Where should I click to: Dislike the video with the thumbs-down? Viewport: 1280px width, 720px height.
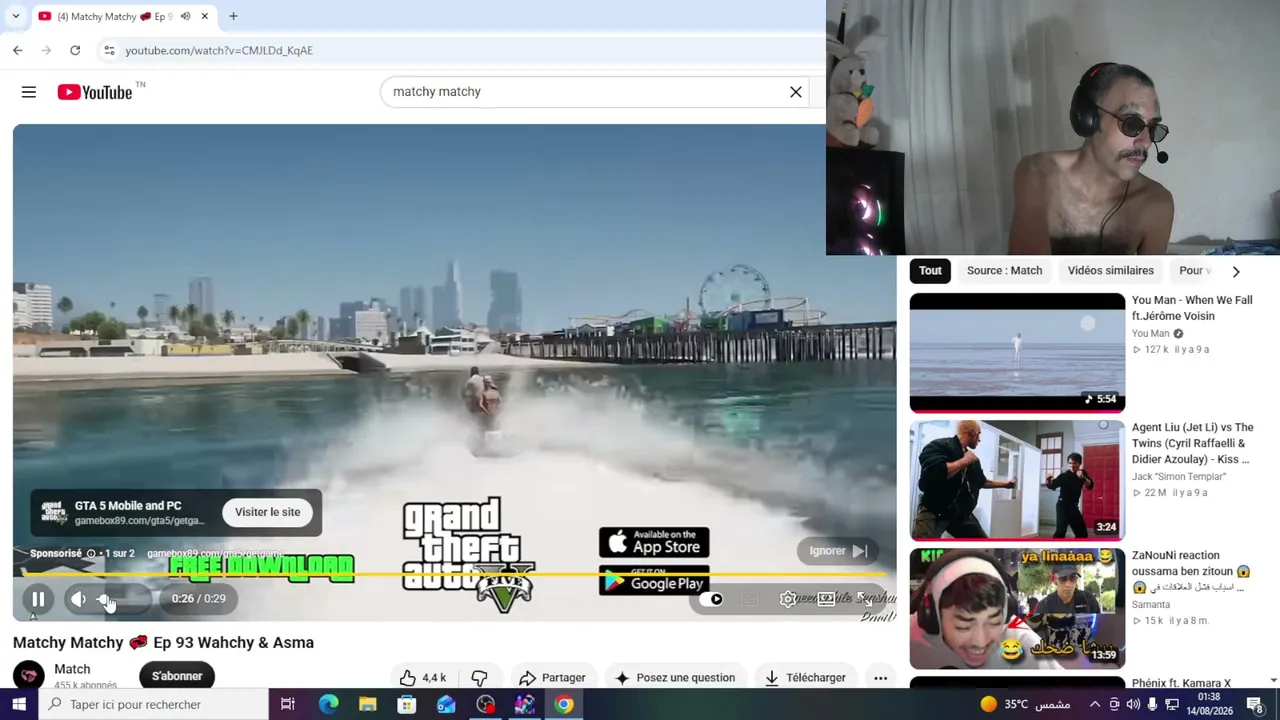click(x=479, y=678)
